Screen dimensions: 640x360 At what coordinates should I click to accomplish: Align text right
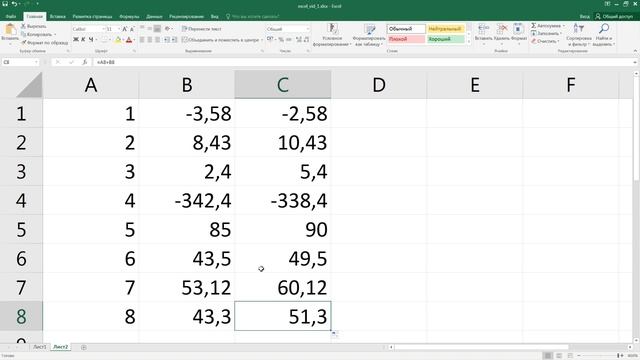pos(158,40)
